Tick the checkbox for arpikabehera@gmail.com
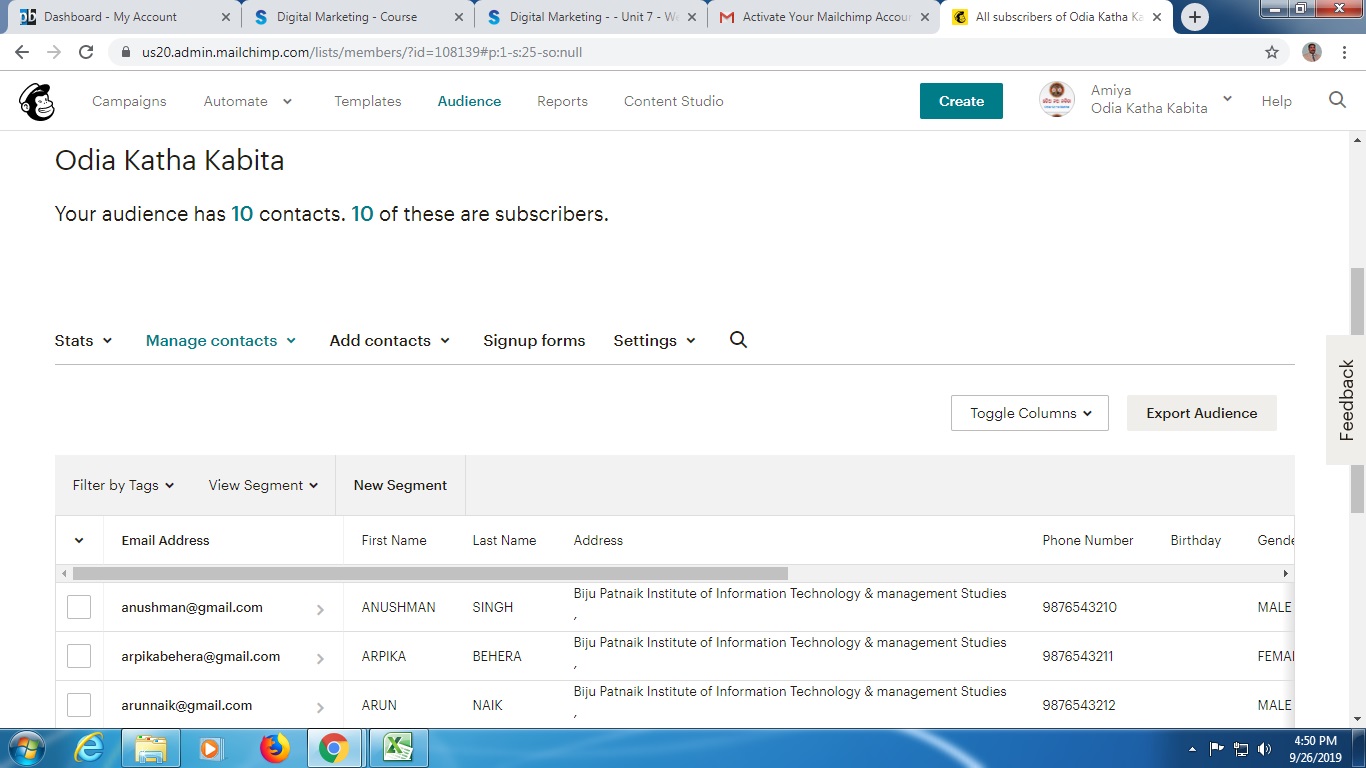The image size is (1366, 768). [x=79, y=656]
